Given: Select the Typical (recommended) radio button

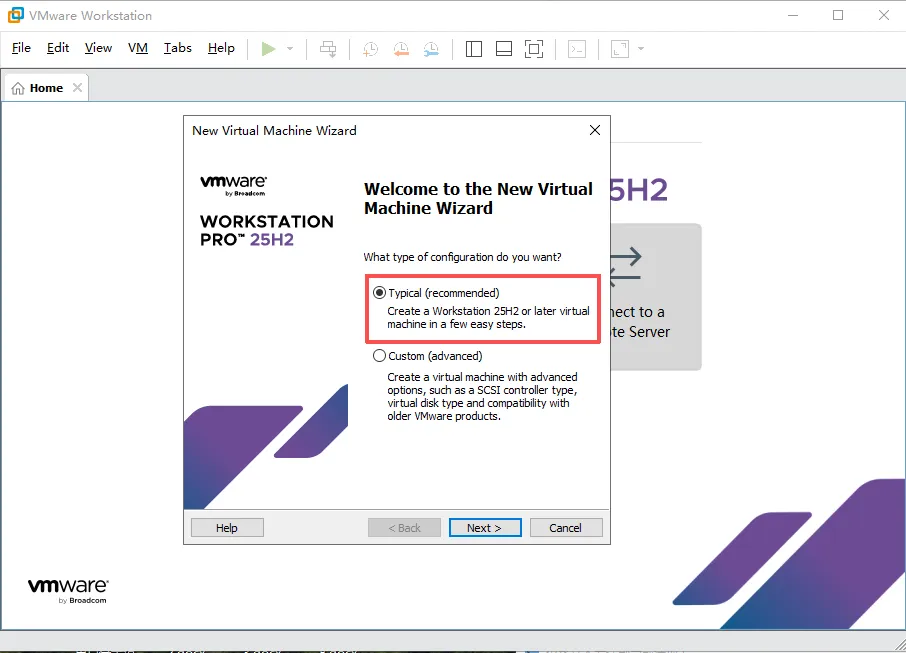Looking at the screenshot, I should click(379, 293).
